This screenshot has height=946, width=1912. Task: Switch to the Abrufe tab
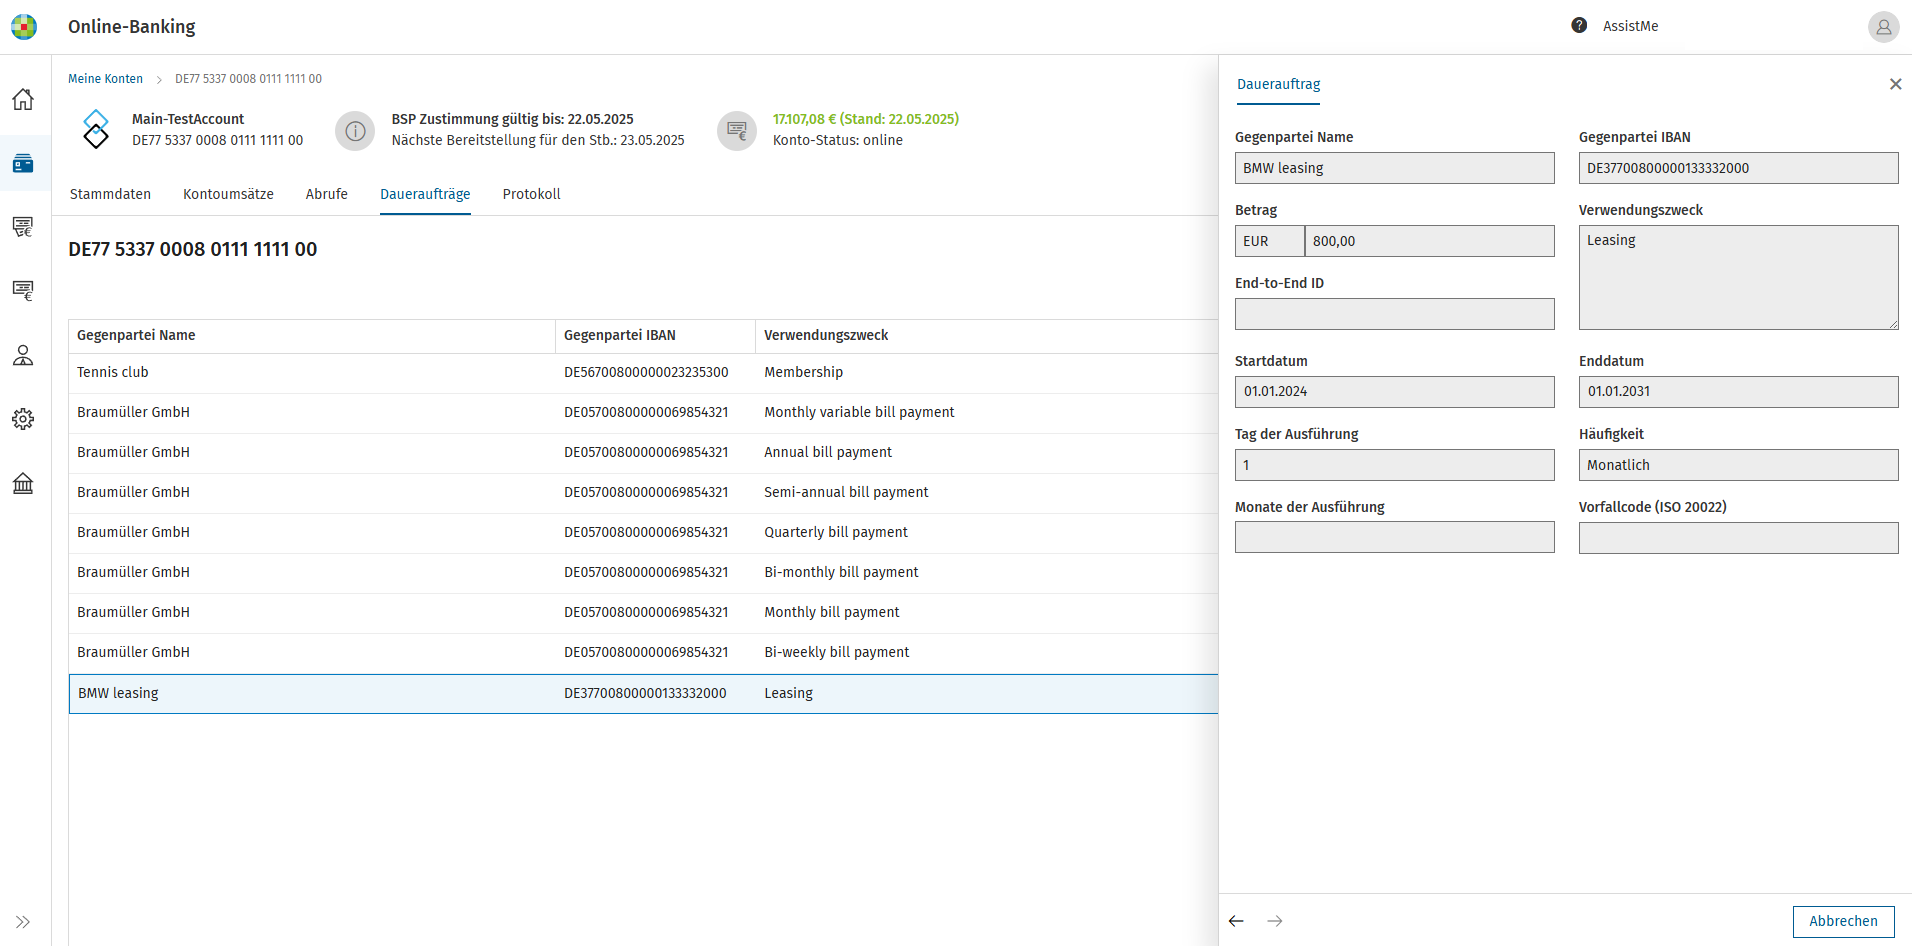327,194
